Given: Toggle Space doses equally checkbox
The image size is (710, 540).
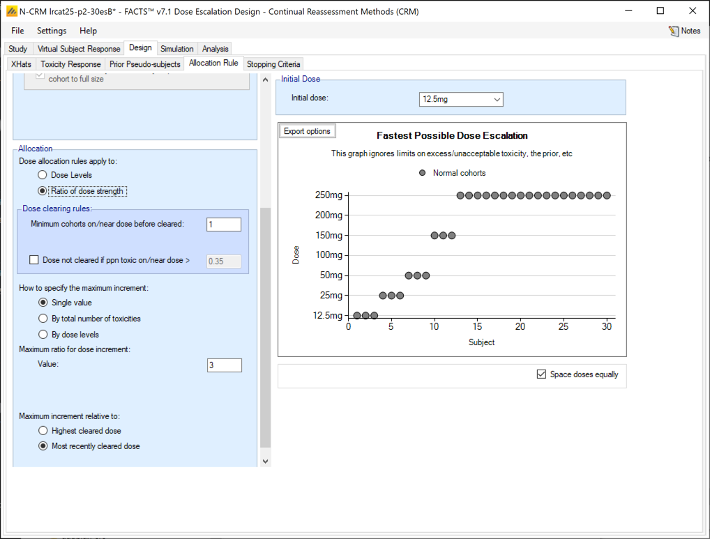Looking at the screenshot, I should (541, 374).
